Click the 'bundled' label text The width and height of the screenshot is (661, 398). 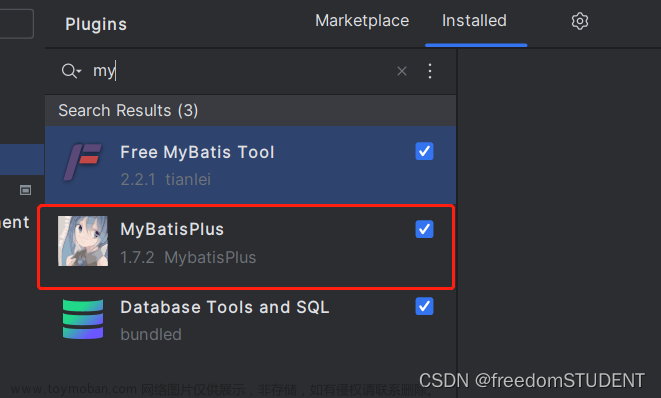tap(151, 334)
